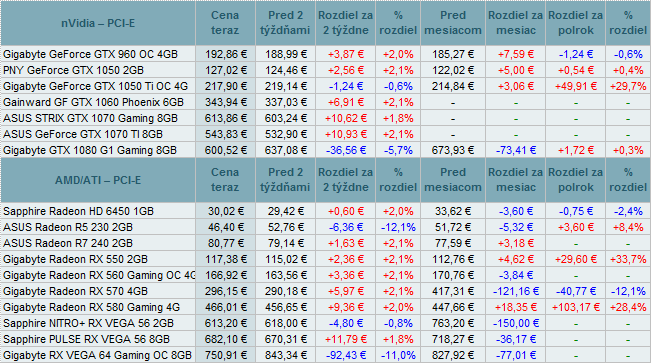651x363 pixels.
Task: Select the Gigabyte GeForce GTX 960 OC 4GB row
Action: click(326, 54)
